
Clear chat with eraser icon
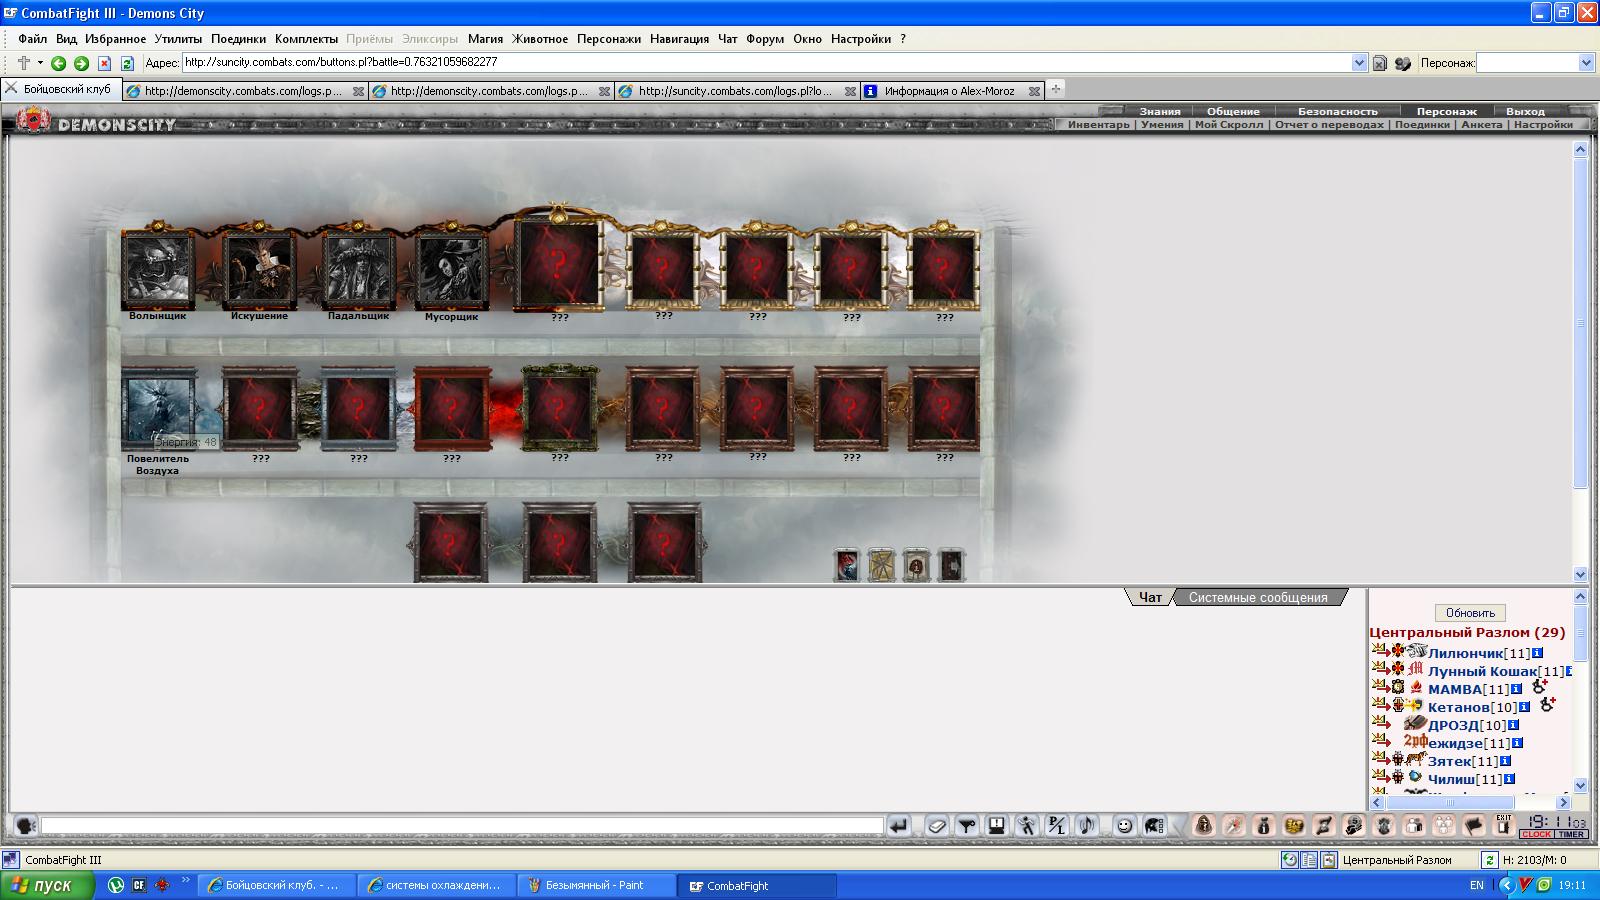937,826
